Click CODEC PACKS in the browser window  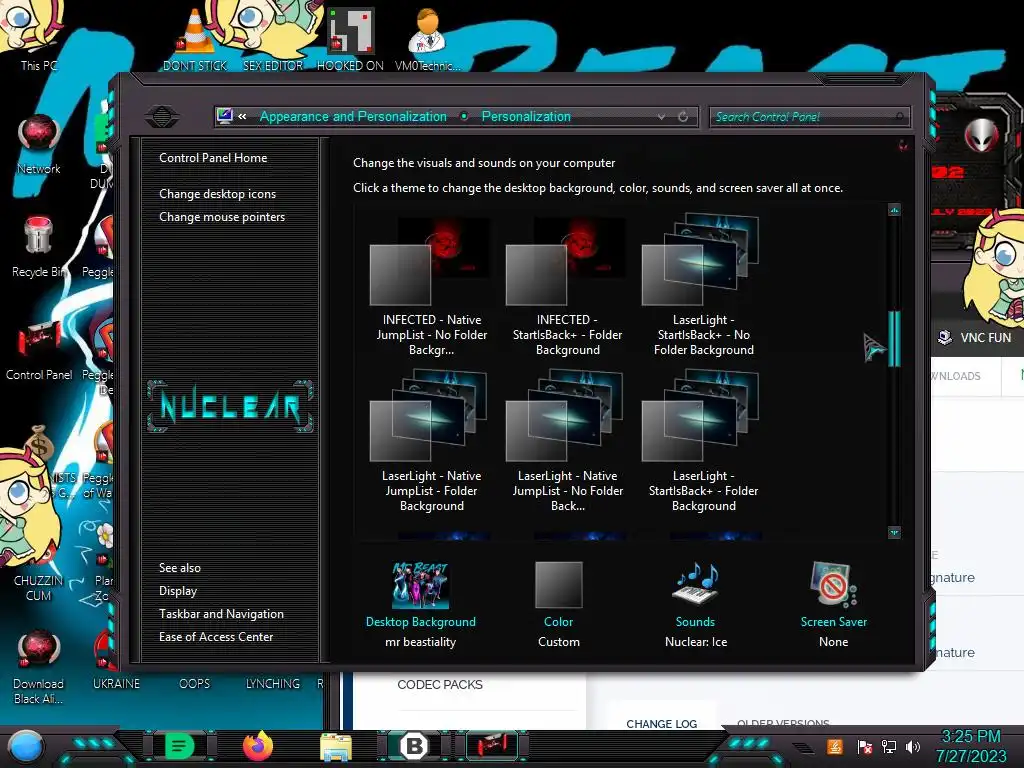440,684
